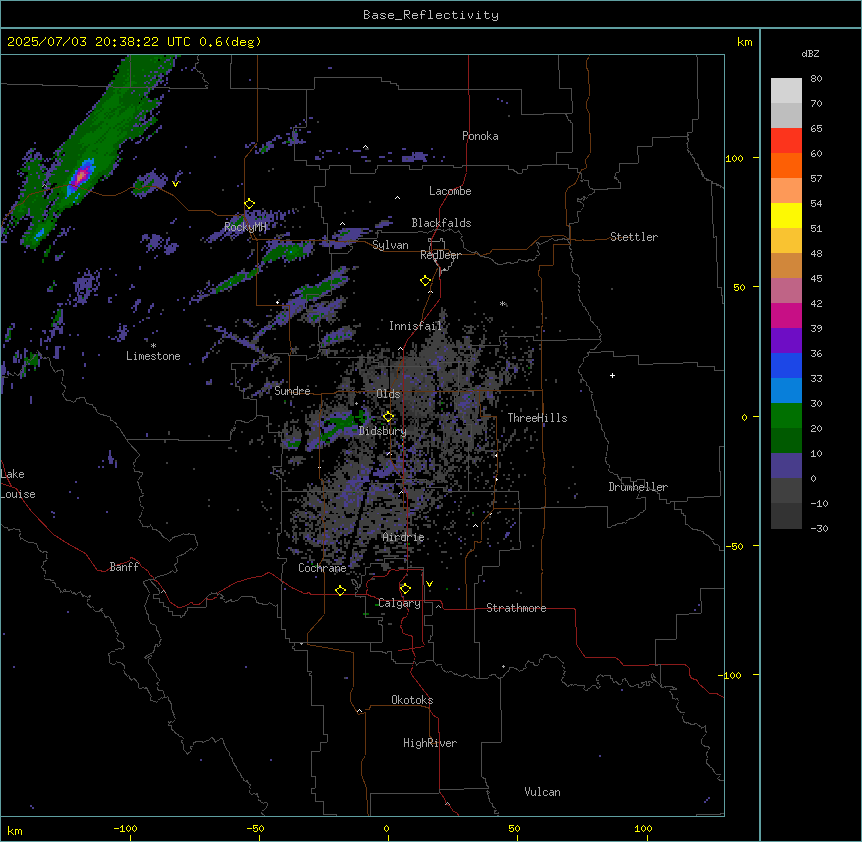Click the asterisk marker northeast of Innisfail
The image size is (862, 842).
click(502, 303)
